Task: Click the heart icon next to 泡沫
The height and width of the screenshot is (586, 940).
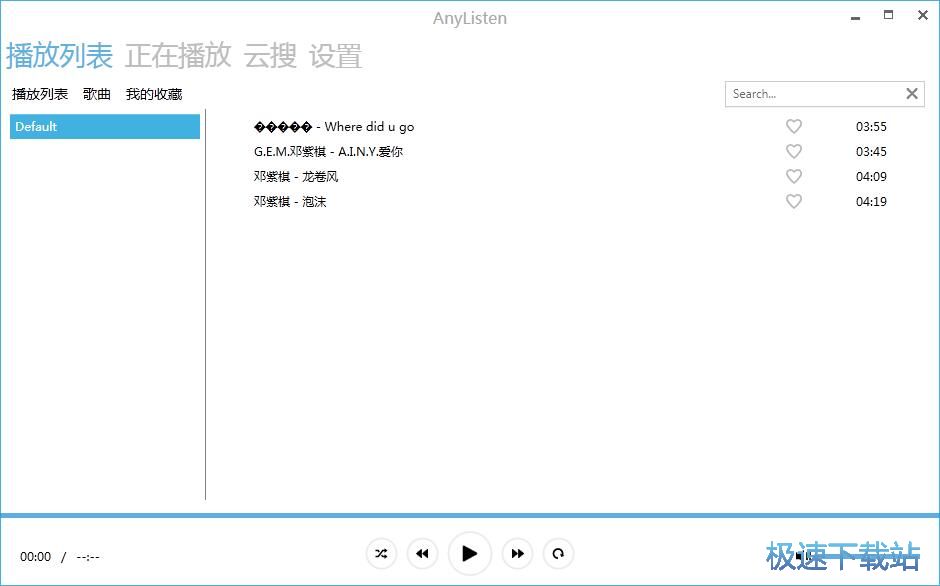Action: pyautogui.click(x=794, y=202)
